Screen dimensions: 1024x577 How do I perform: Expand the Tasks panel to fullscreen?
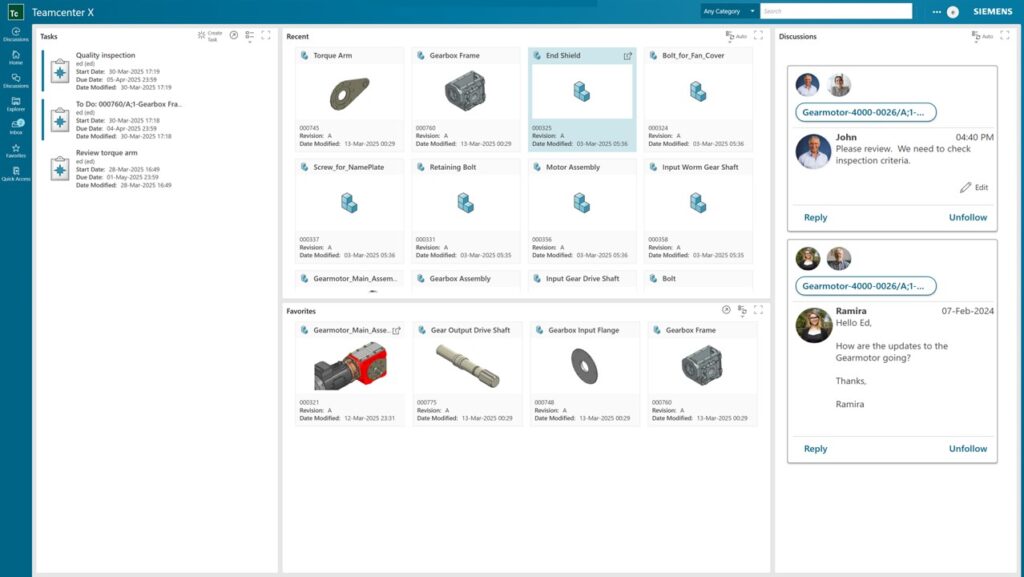click(x=264, y=35)
